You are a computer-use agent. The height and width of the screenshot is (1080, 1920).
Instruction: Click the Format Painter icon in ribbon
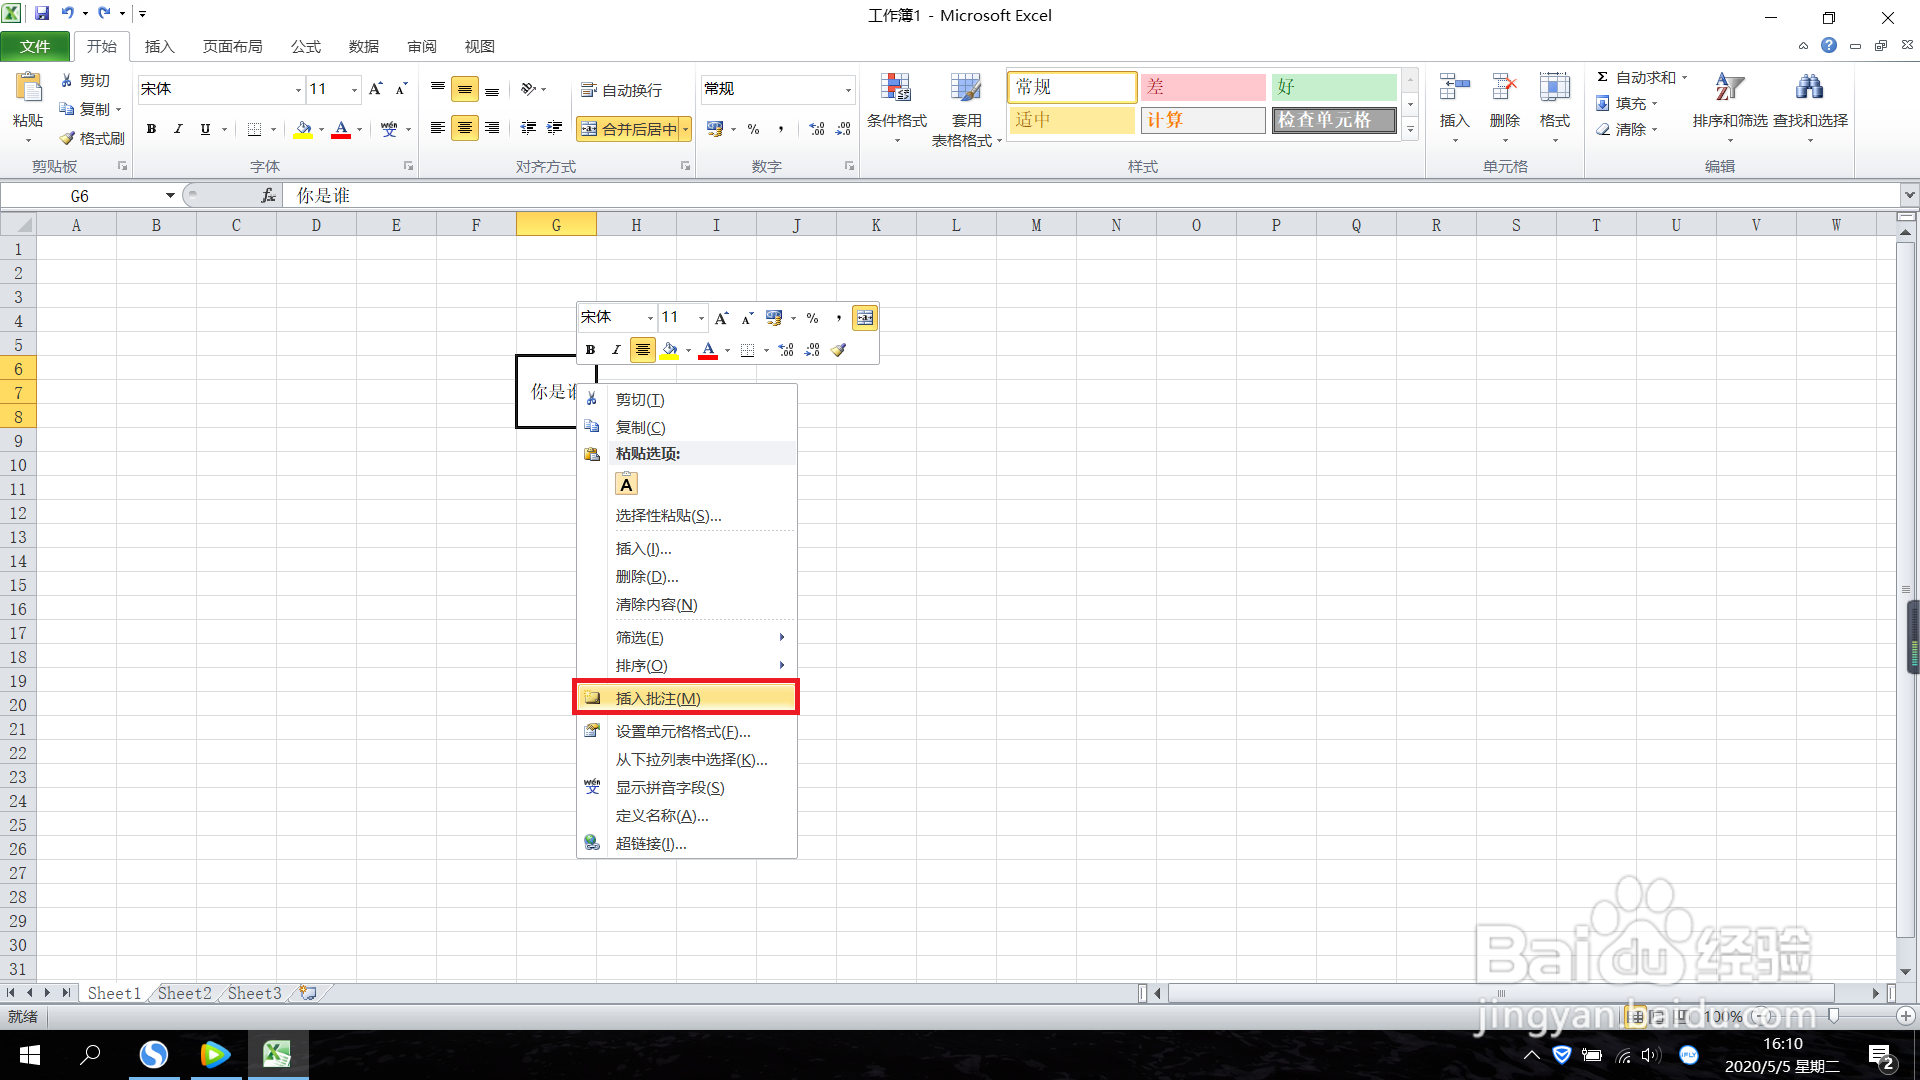pos(68,138)
